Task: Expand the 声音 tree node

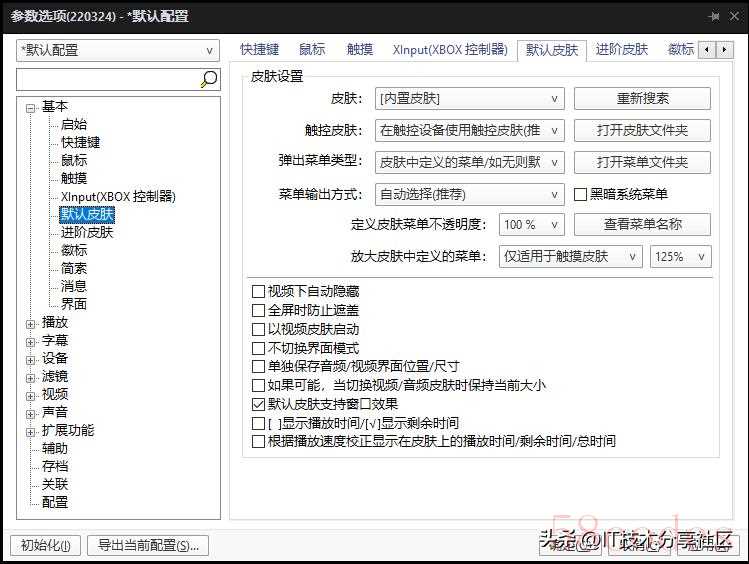Action: [31, 414]
